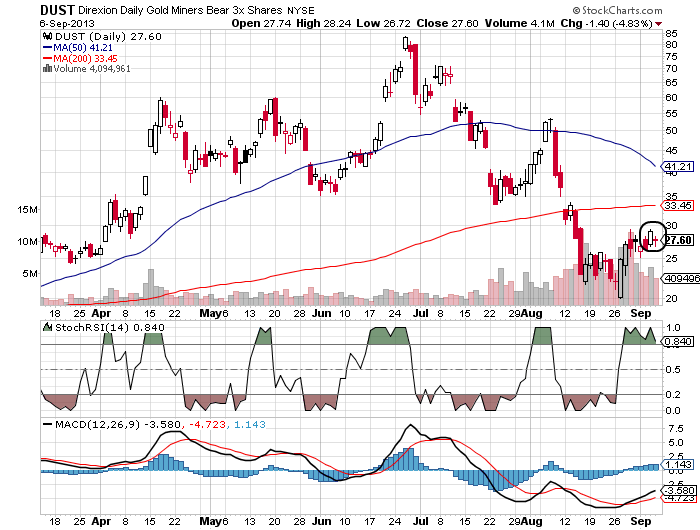This screenshot has height=530, width=700.
Task: Open the StockCharts.com credit link
Action: click(x=618, y=10)
